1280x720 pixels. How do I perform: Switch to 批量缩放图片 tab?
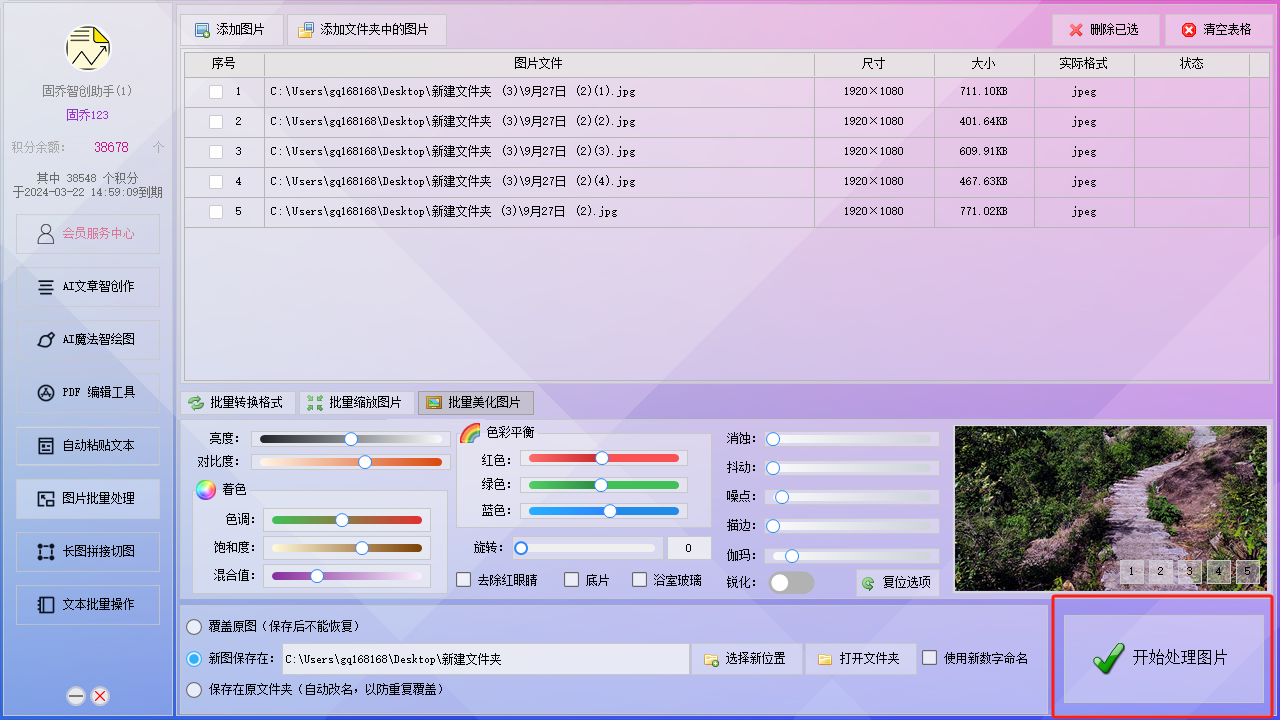(x=356, y=403)
